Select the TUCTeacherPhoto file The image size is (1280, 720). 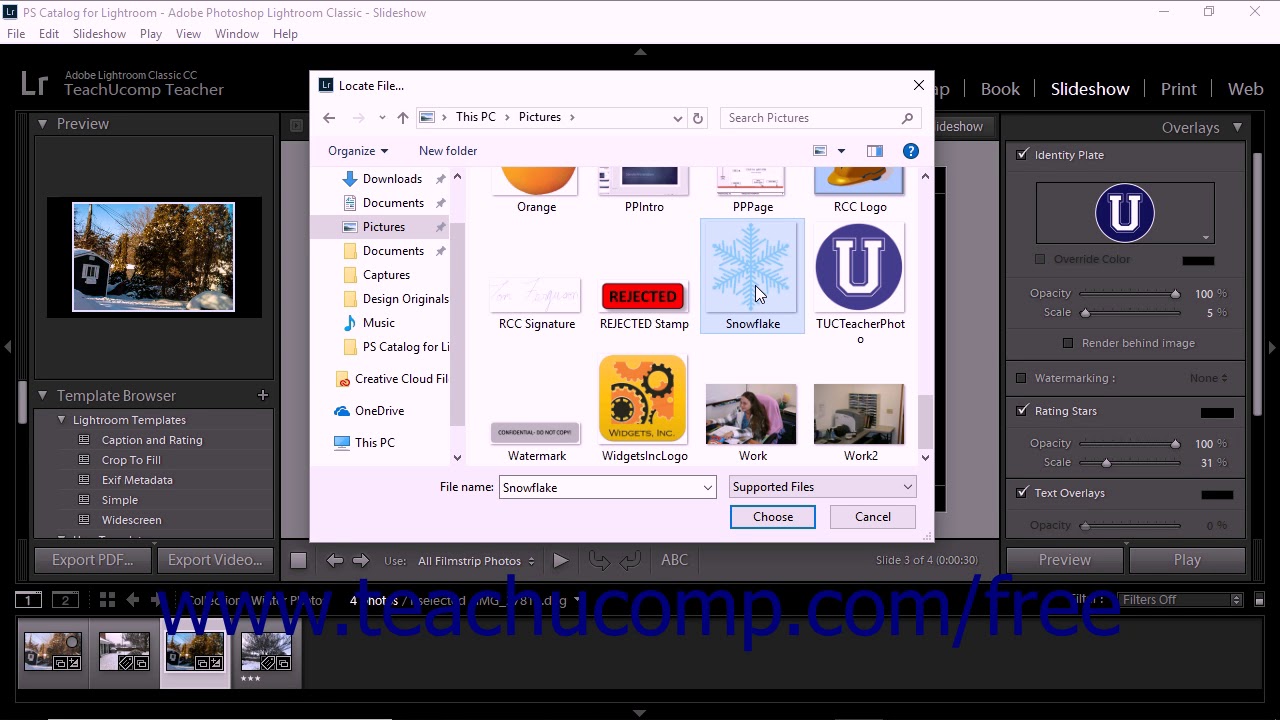(x=860, y=283)
